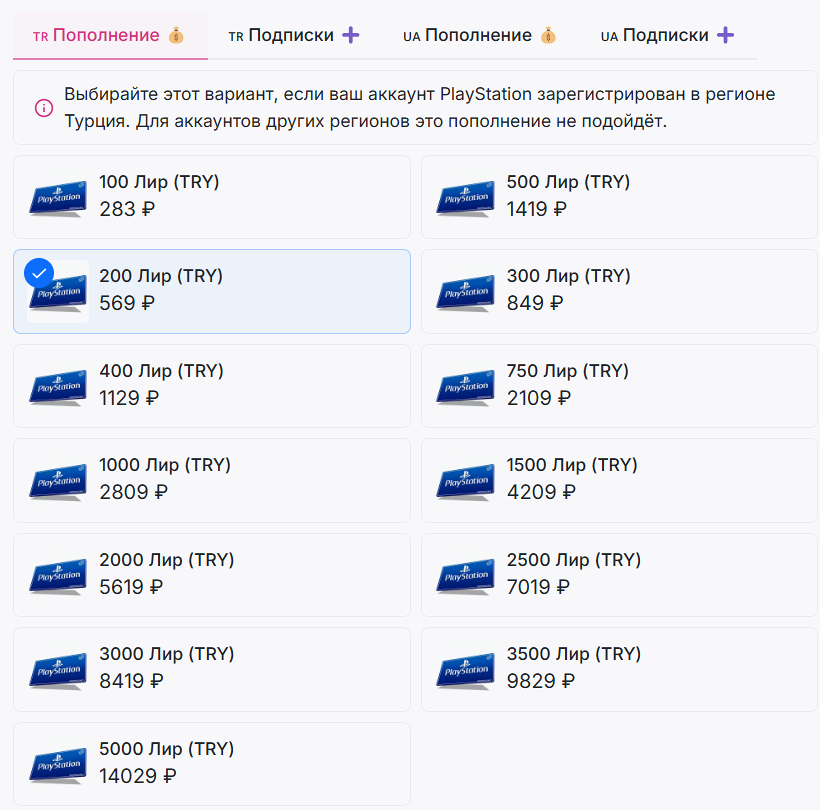Pick the 3000 Лир (TRY) option
Screen dimensions: 820x810
pos(212,669)
